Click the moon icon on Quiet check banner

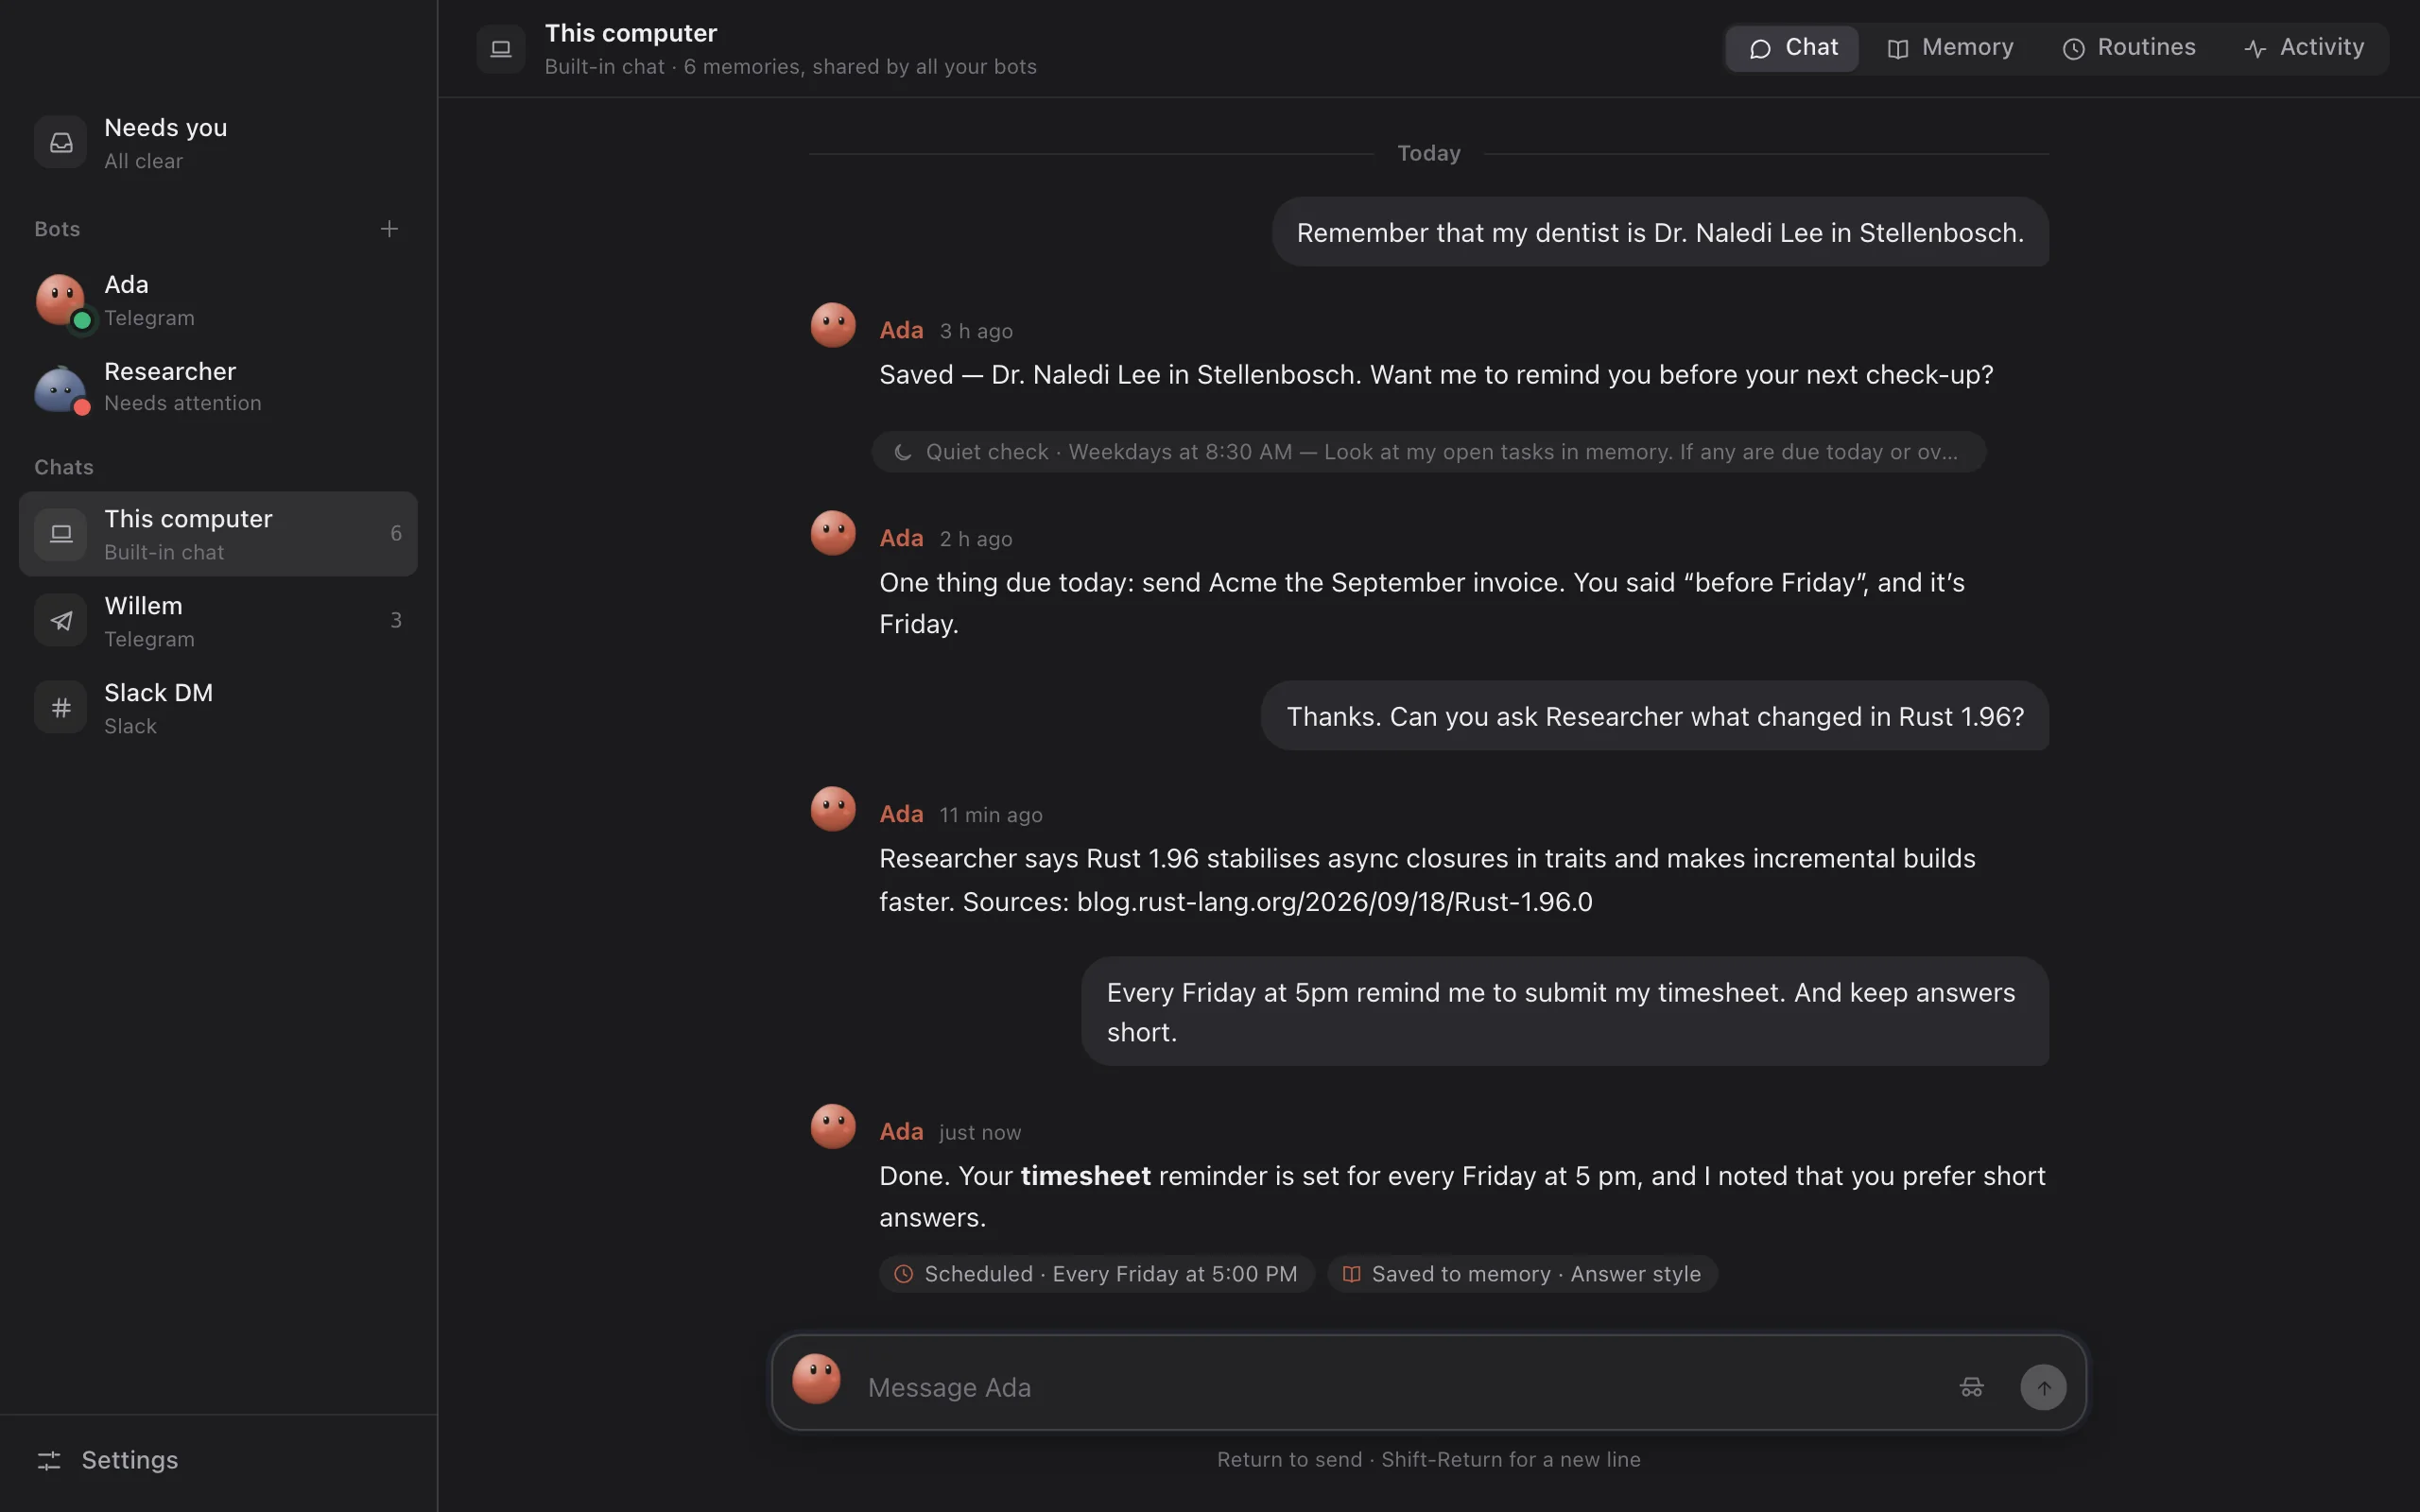tap(902, 452)
